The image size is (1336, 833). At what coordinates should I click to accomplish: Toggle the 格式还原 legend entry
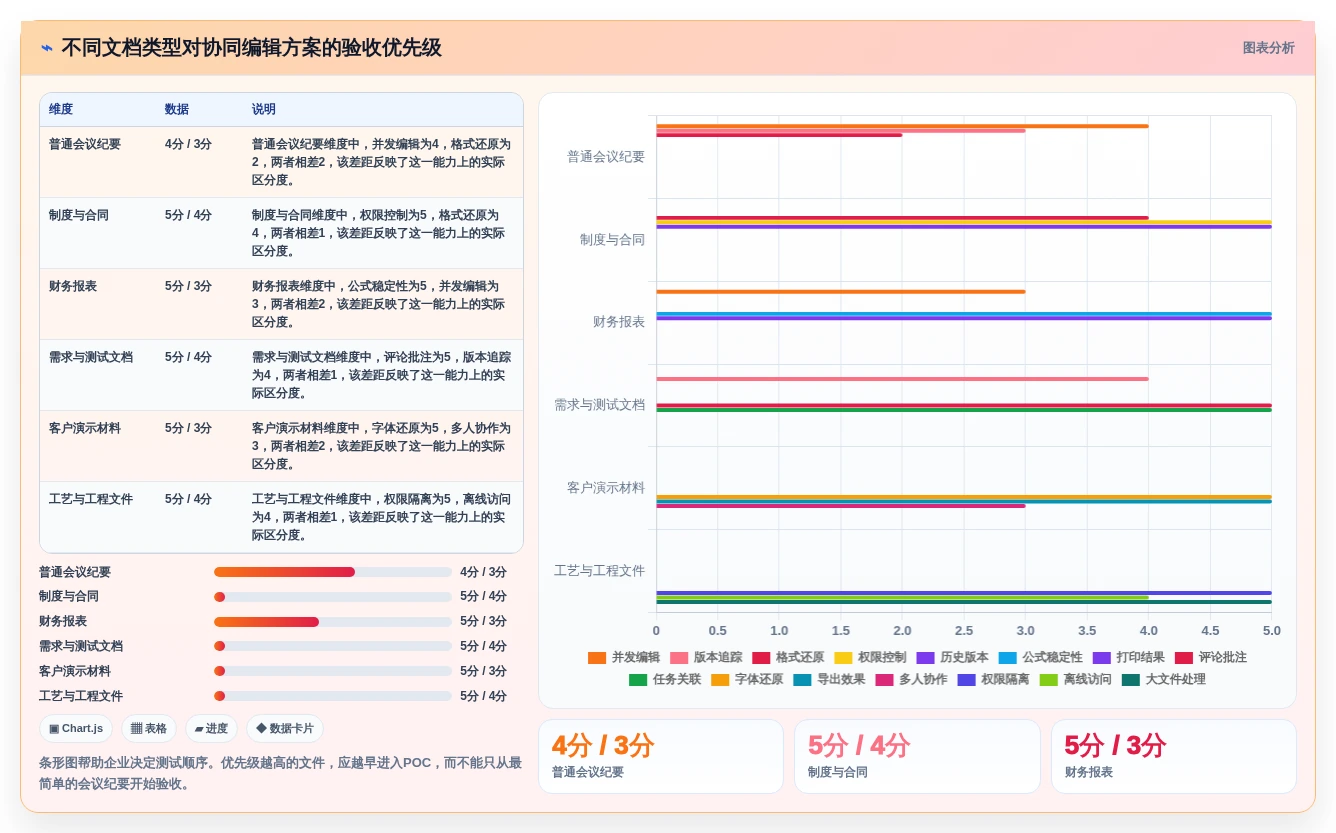pyautogui.click(x=788, y=658)
